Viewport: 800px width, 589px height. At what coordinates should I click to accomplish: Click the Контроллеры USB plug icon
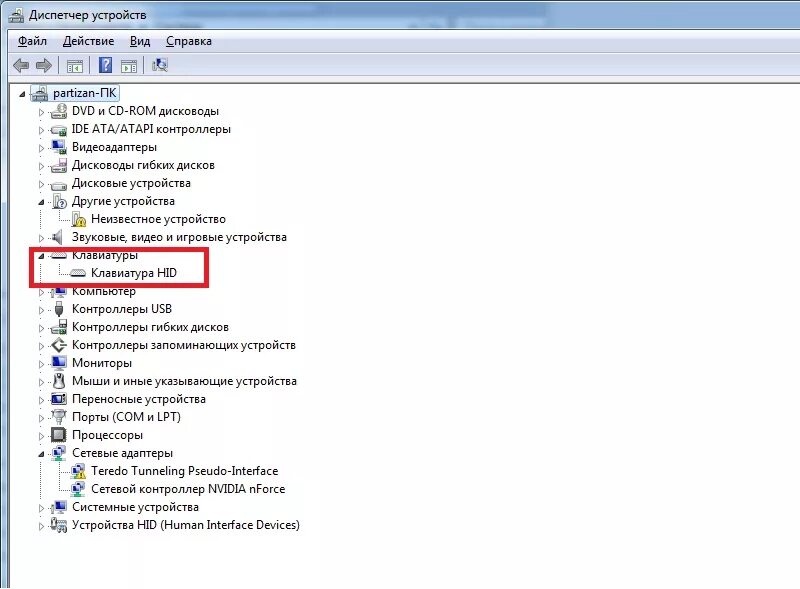[59, 309]
